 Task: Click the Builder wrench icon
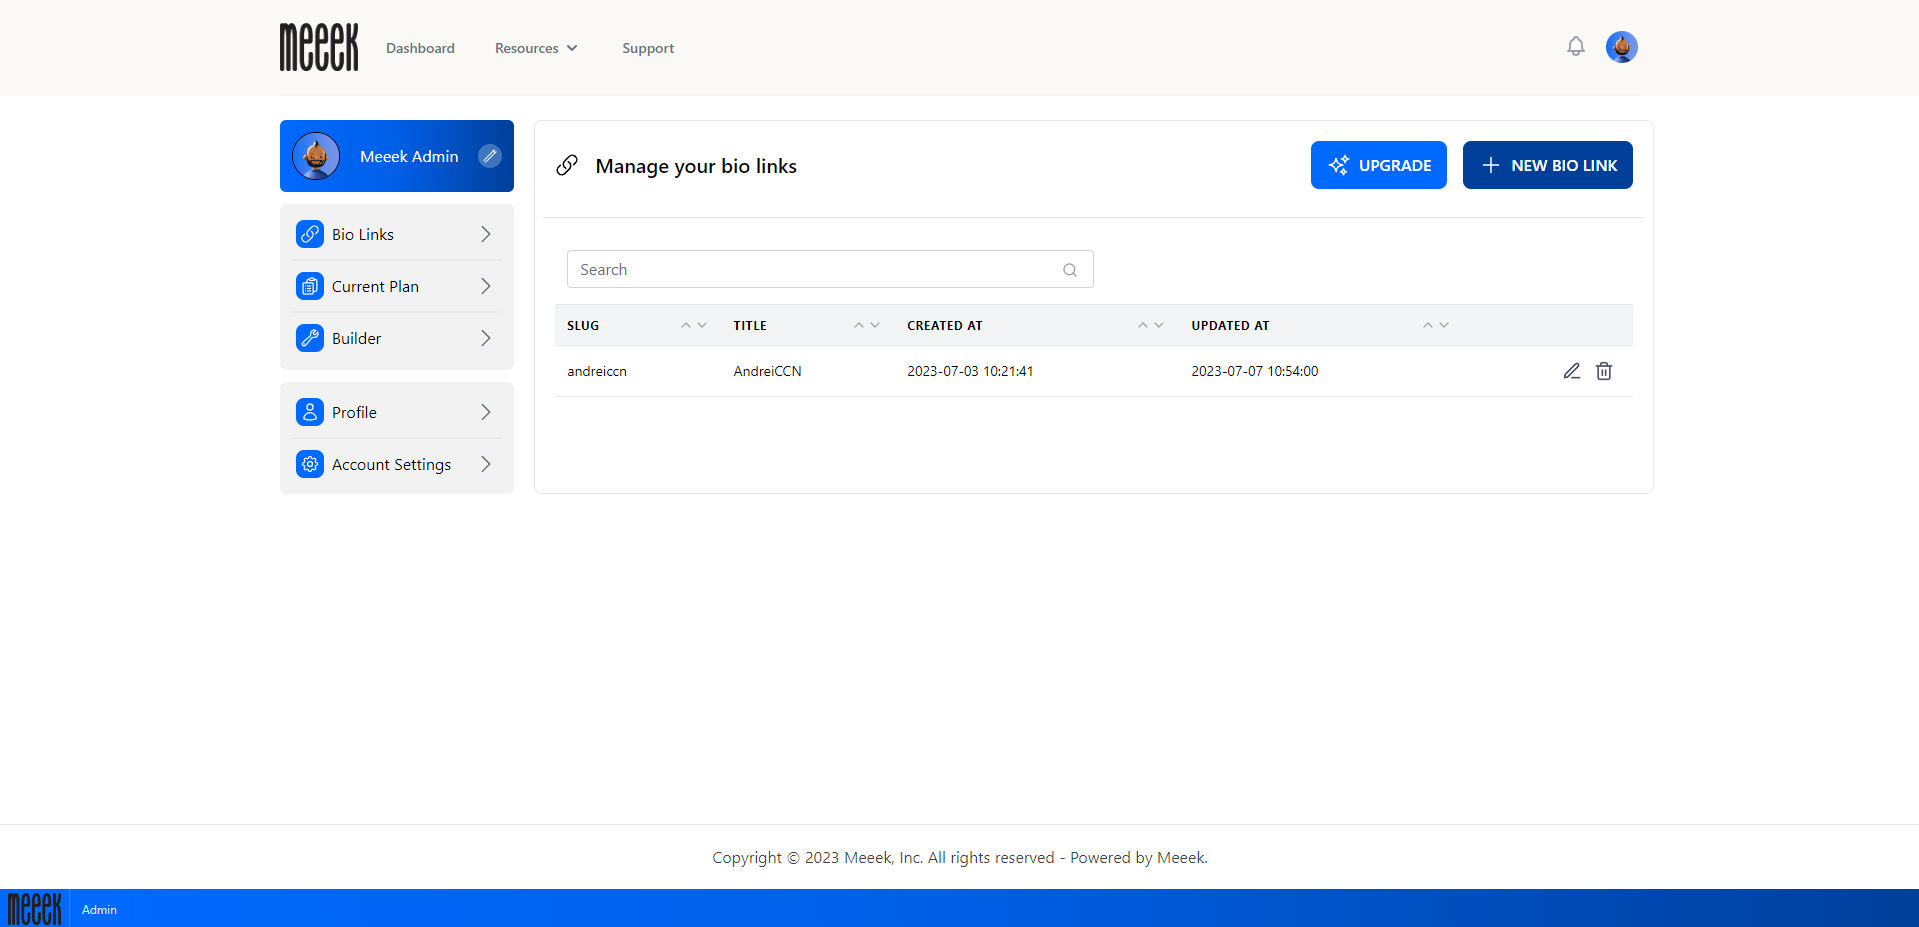[x=309, y=338]
